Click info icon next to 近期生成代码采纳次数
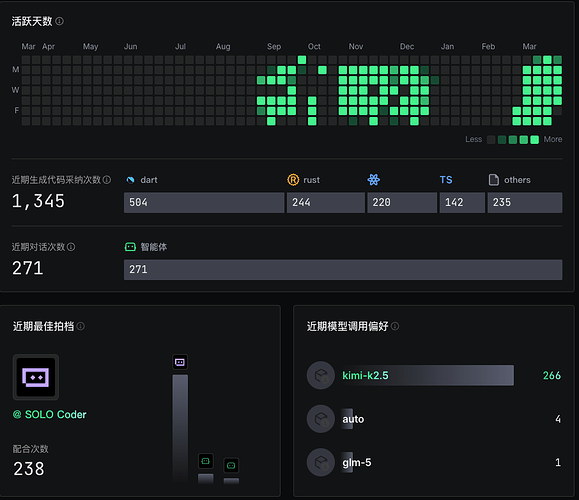The width and height of the screenshot is (579, 500). pos(107,180)
